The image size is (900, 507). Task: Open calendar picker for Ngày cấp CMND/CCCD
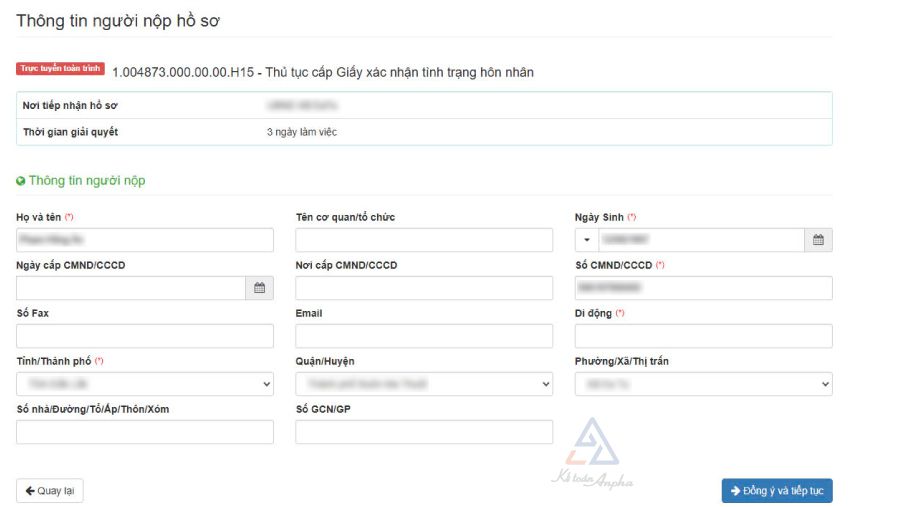259,288
